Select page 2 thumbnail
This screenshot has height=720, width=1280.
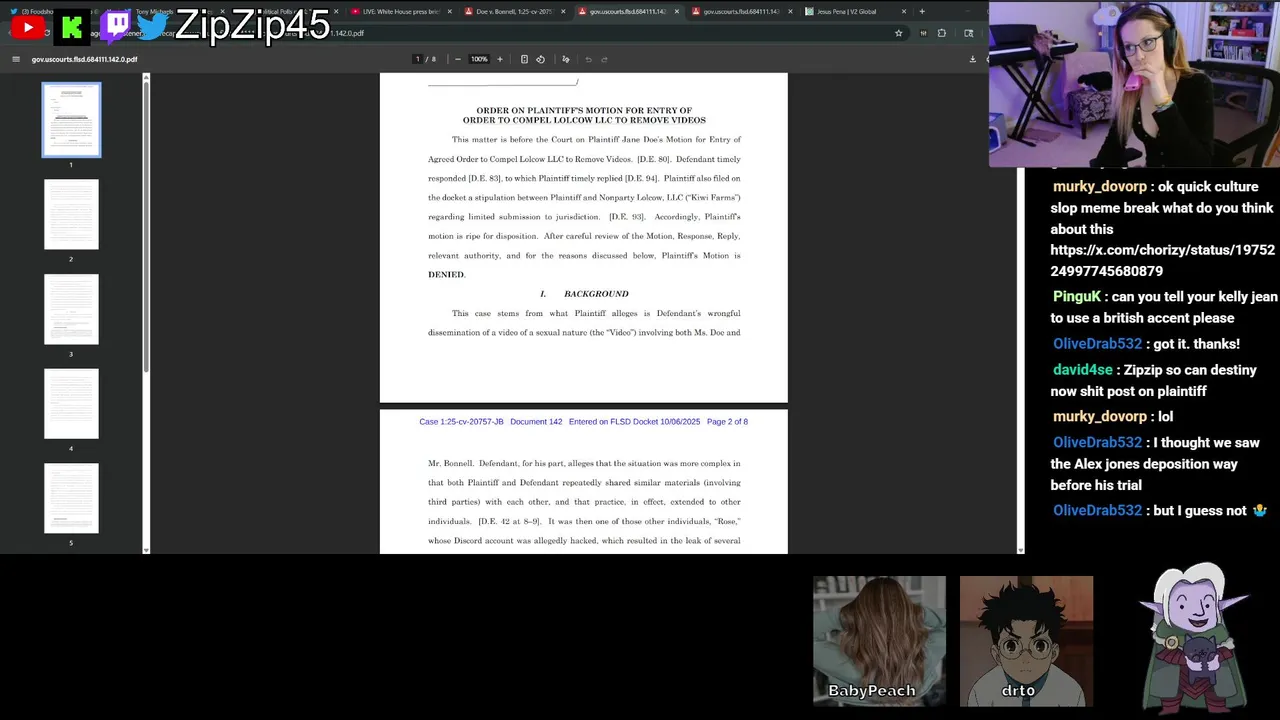pos(71,214)
